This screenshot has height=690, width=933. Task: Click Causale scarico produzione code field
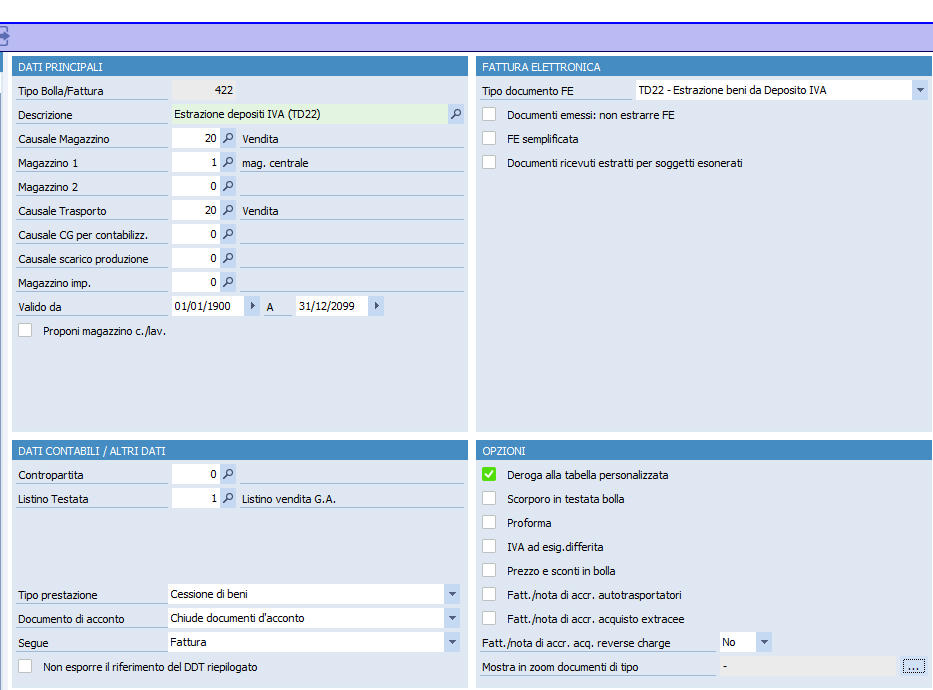[x=196, y=258]
